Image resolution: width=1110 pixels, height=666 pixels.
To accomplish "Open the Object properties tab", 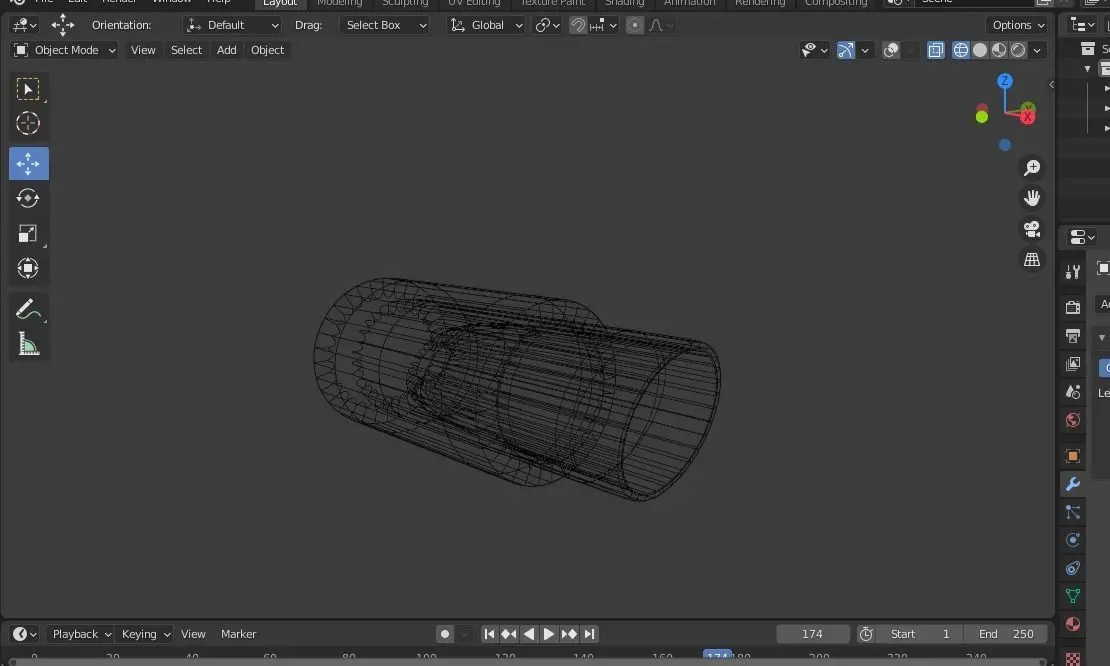I will click(1073, 456).
